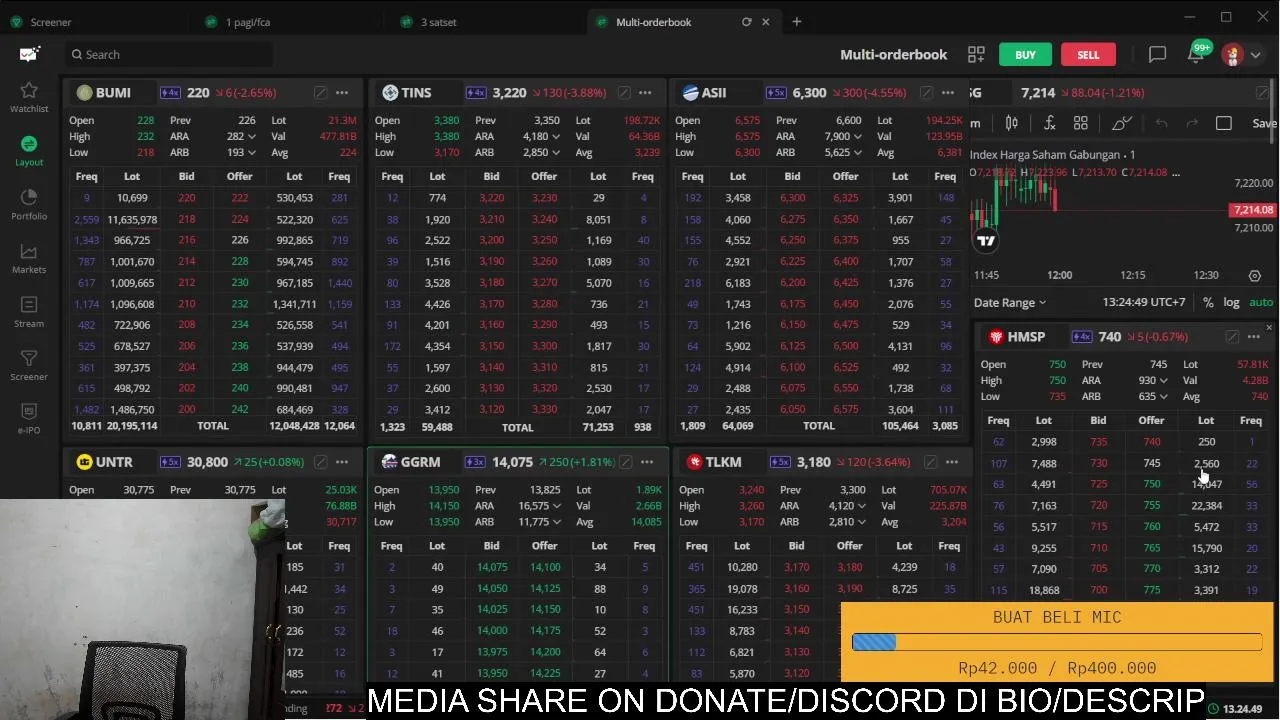Click the edit icon on BUMI widget
The height and width of the screenshot is (720, 1280).
click(x=320, y=93)
